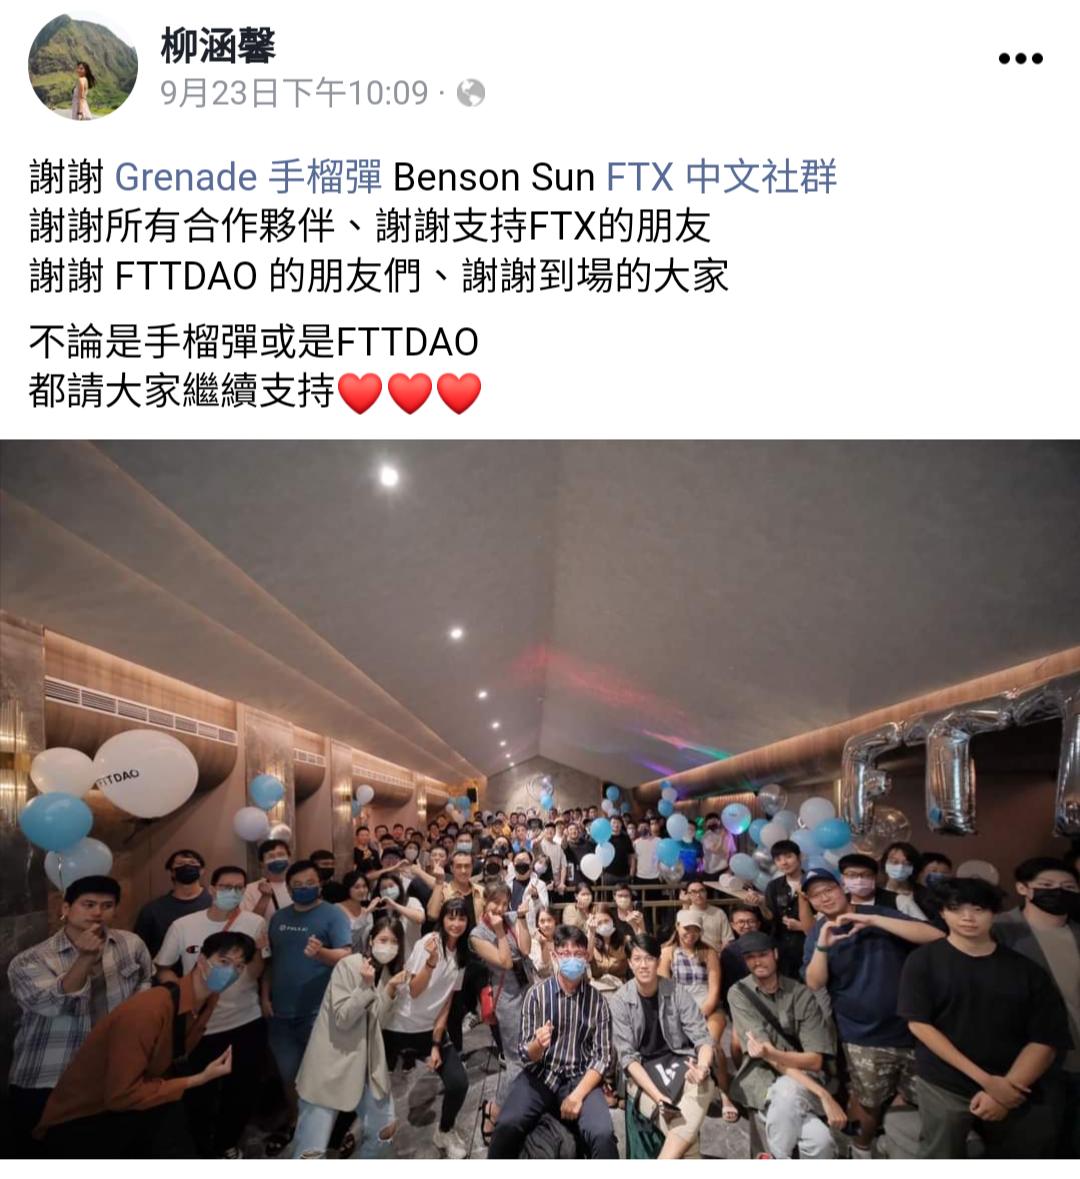Screen dimensions: 1080x1179
Task: Click the line 謝謝 FTTDAO 的朋友們
Action: tap(225, 275)
